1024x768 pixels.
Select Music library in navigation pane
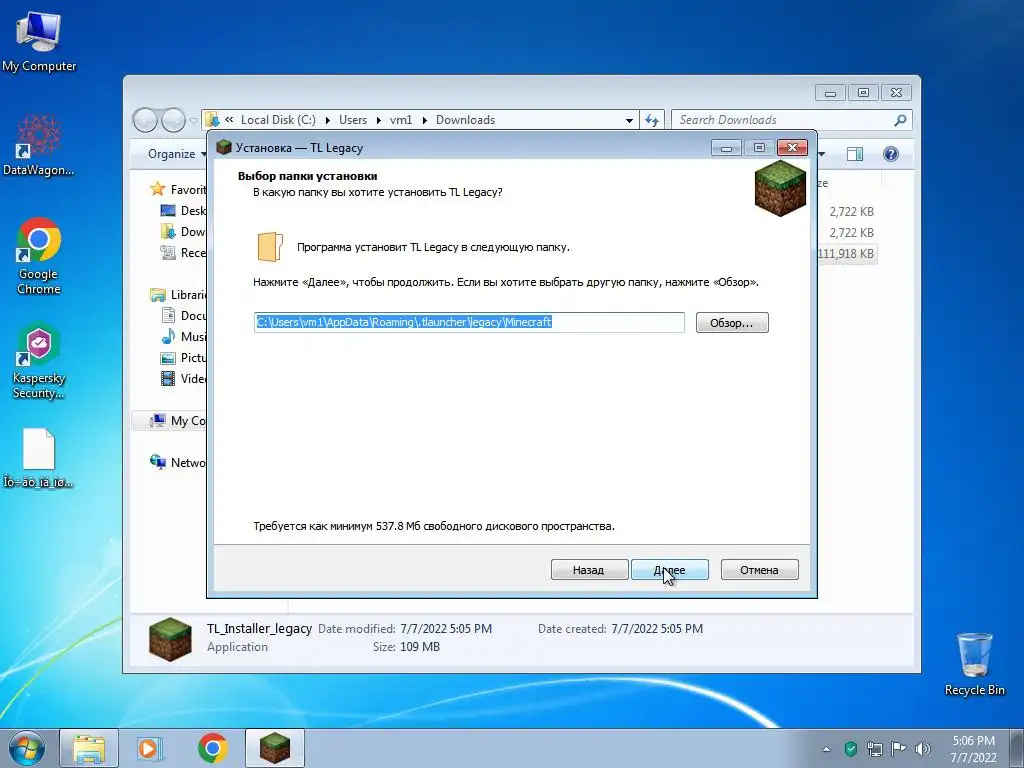click(x=183, y=336)
